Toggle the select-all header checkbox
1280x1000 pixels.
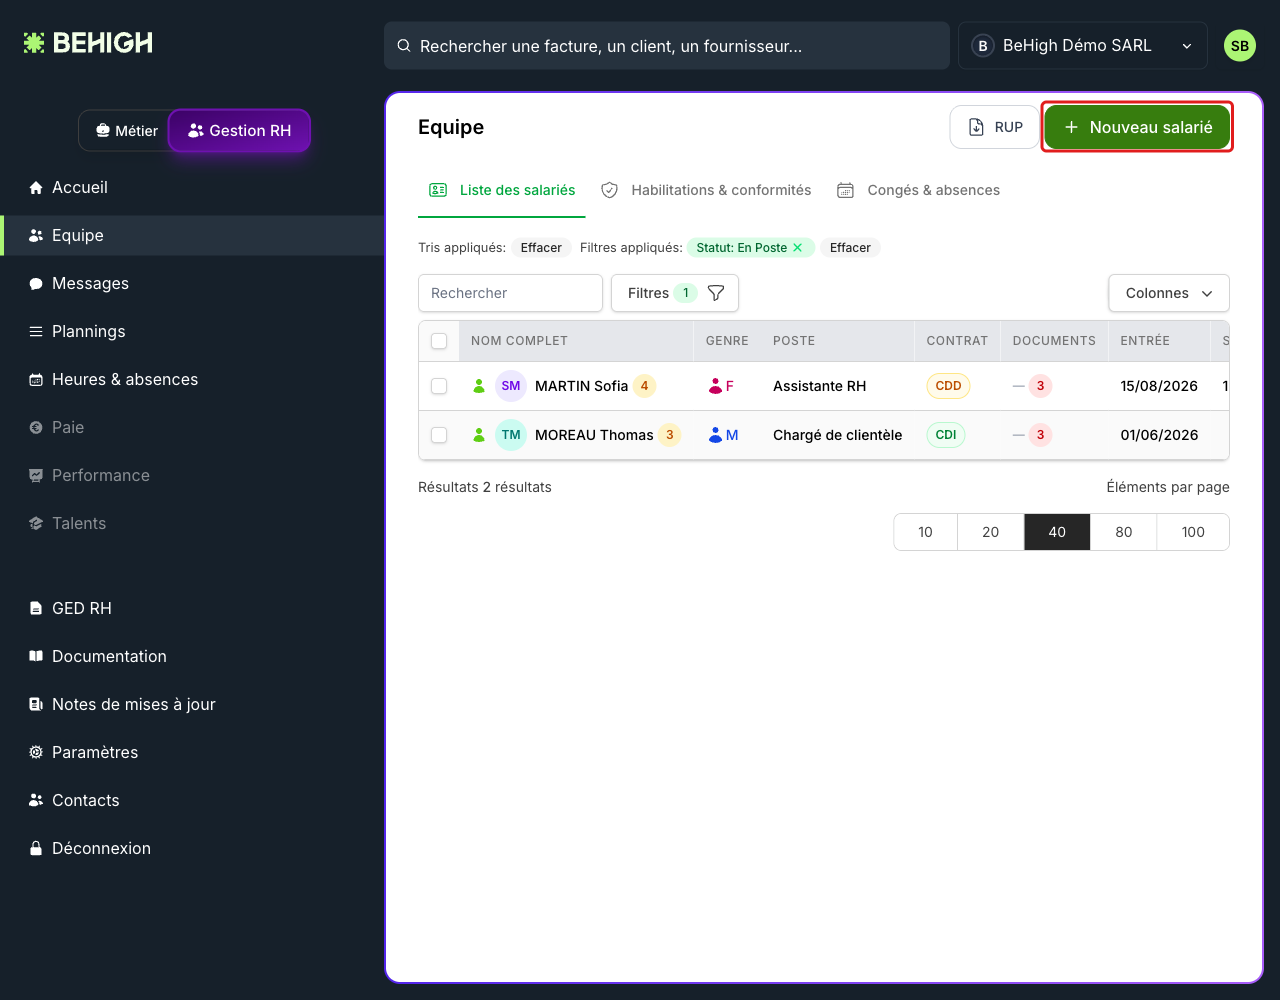tap(439, 341)
